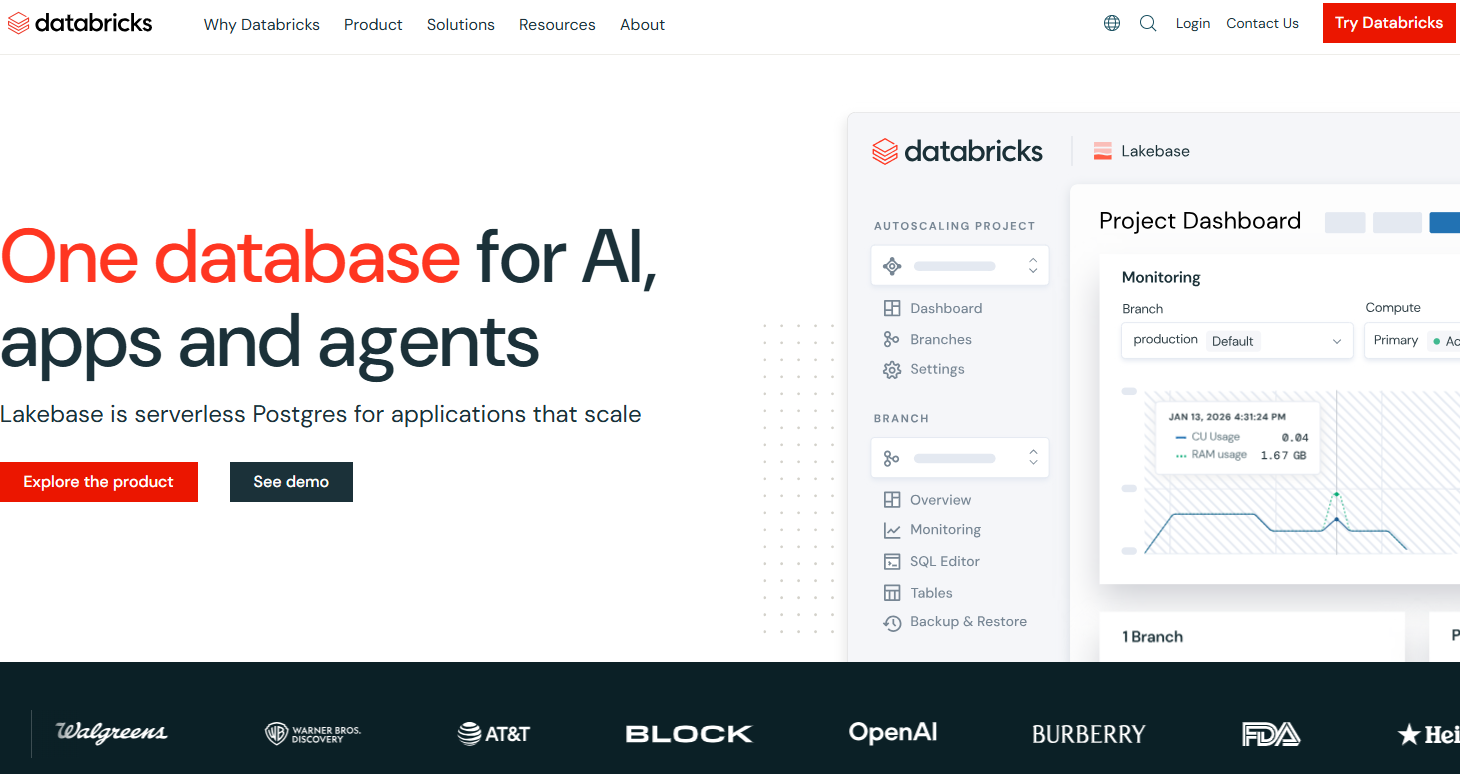The height and width of the screenshot is (774, 1460).
Task: Expand the Branch selector arrows
Action: (x=1033, y=458)
